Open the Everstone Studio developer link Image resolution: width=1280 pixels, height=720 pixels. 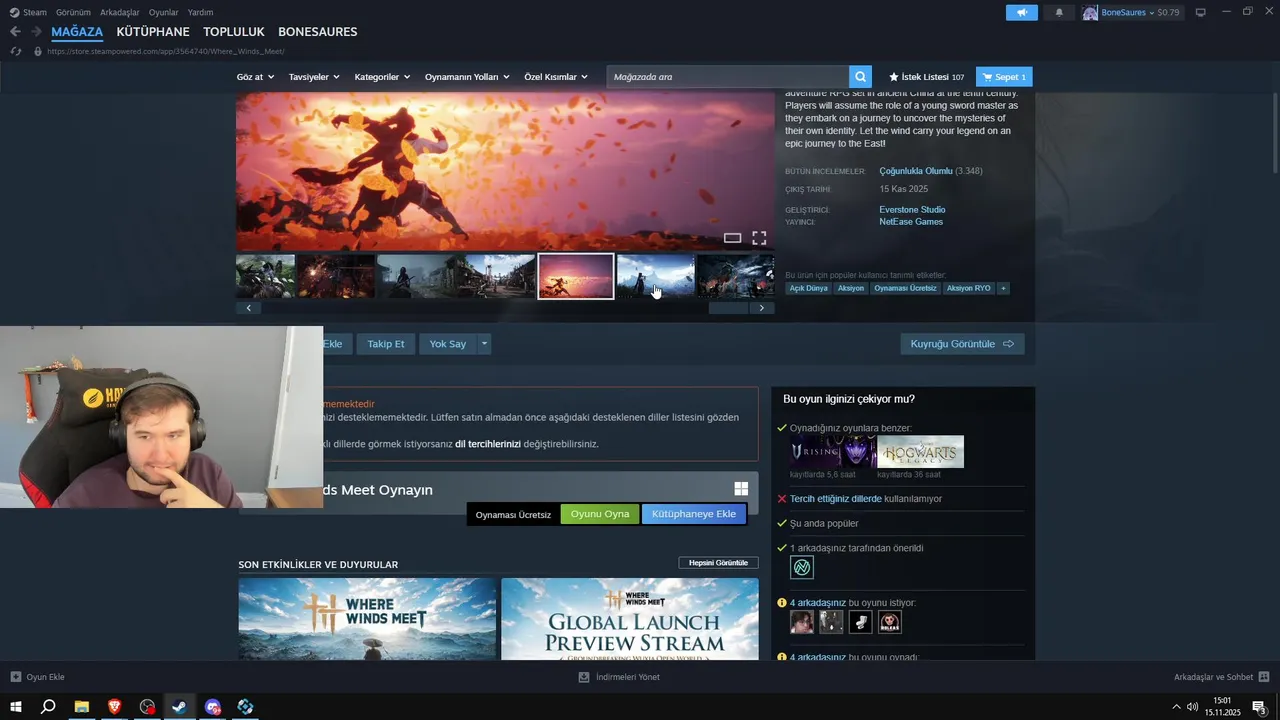click(x=912, y=210)
